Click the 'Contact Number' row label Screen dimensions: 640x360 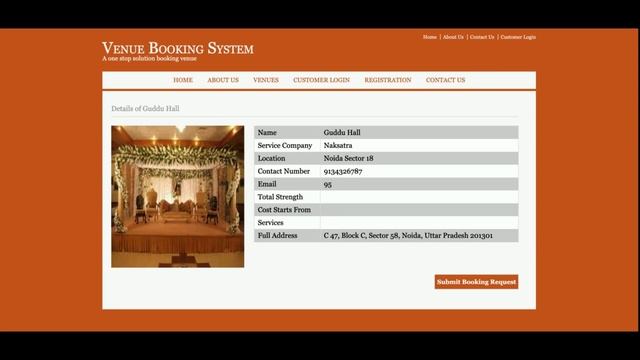coord(284,171)
